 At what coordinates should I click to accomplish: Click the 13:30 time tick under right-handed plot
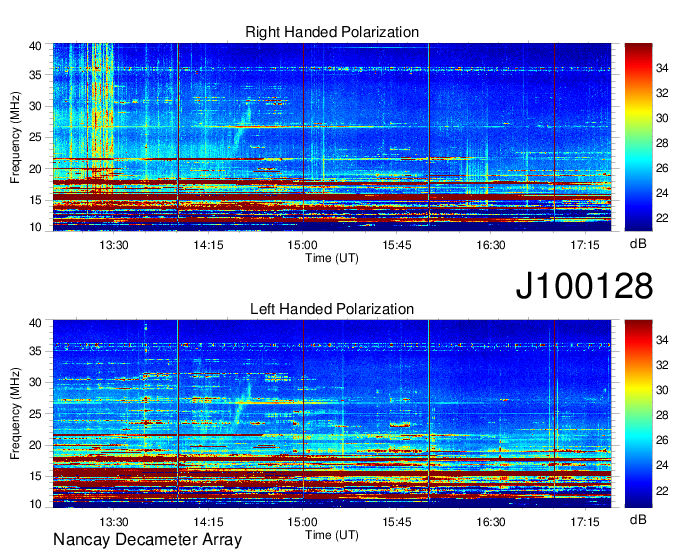[x=114, y=245]
